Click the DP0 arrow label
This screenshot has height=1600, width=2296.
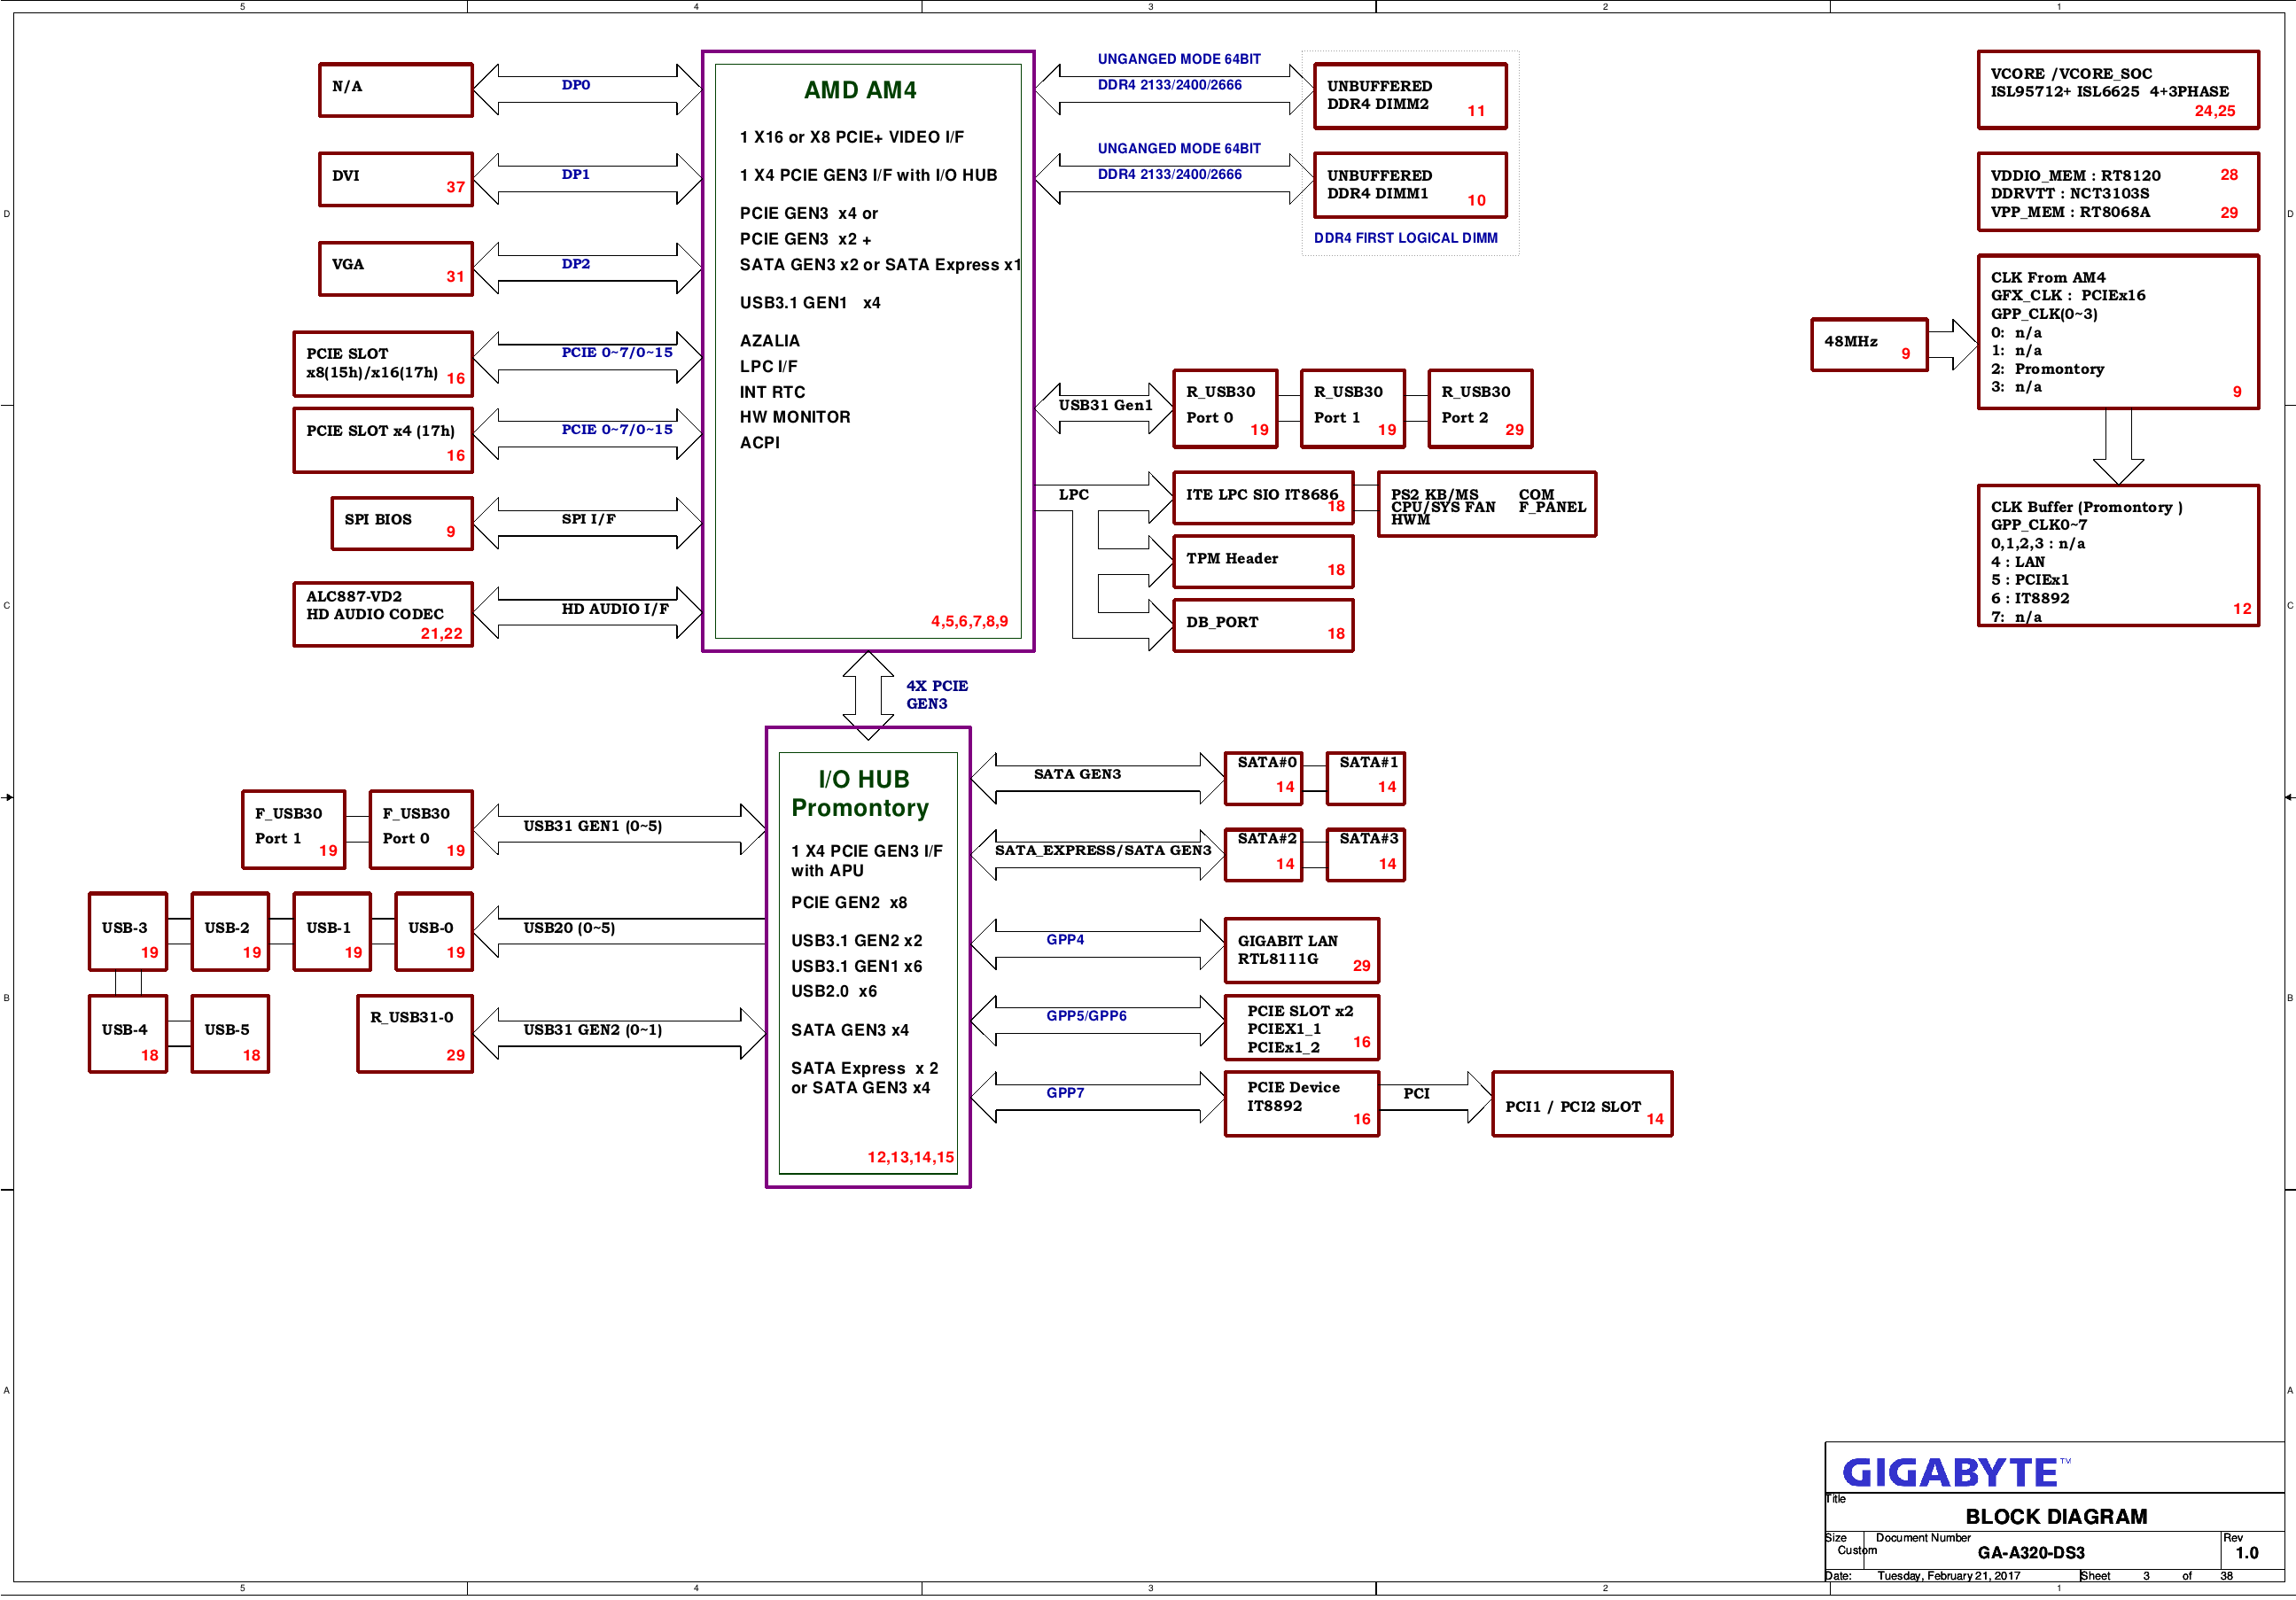(x=576, y=85)
